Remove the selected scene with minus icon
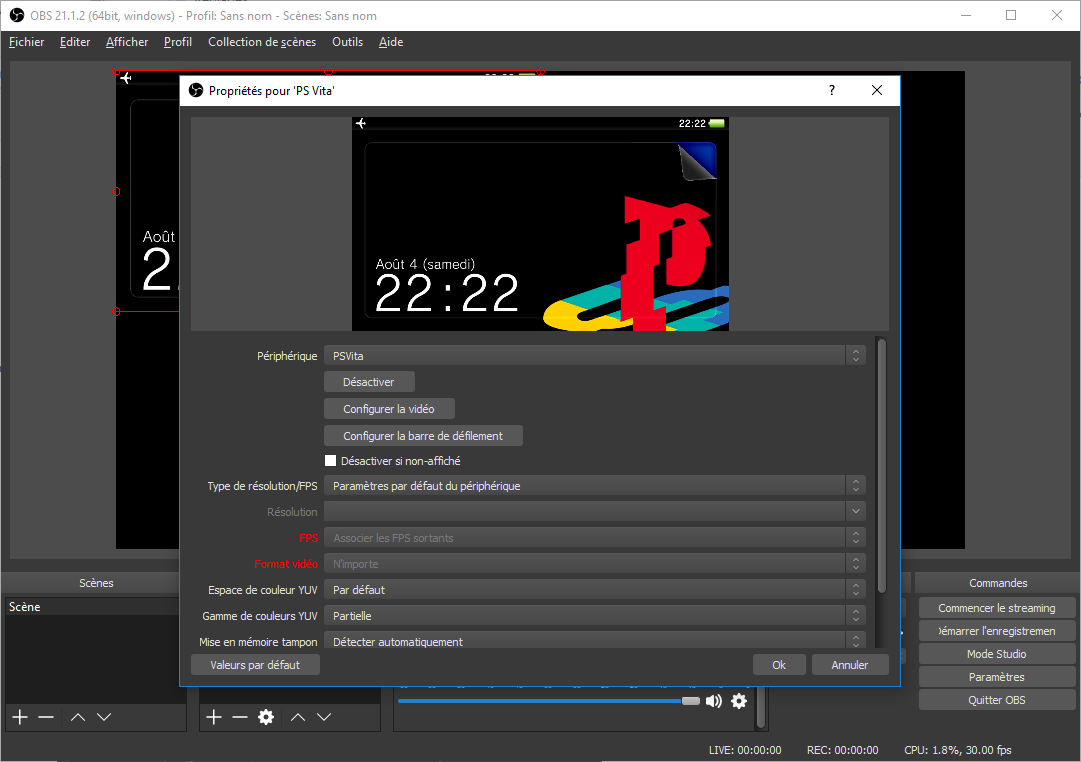Image resolution: width=1081 pixels, height=762 pixels. pos(46,717)
